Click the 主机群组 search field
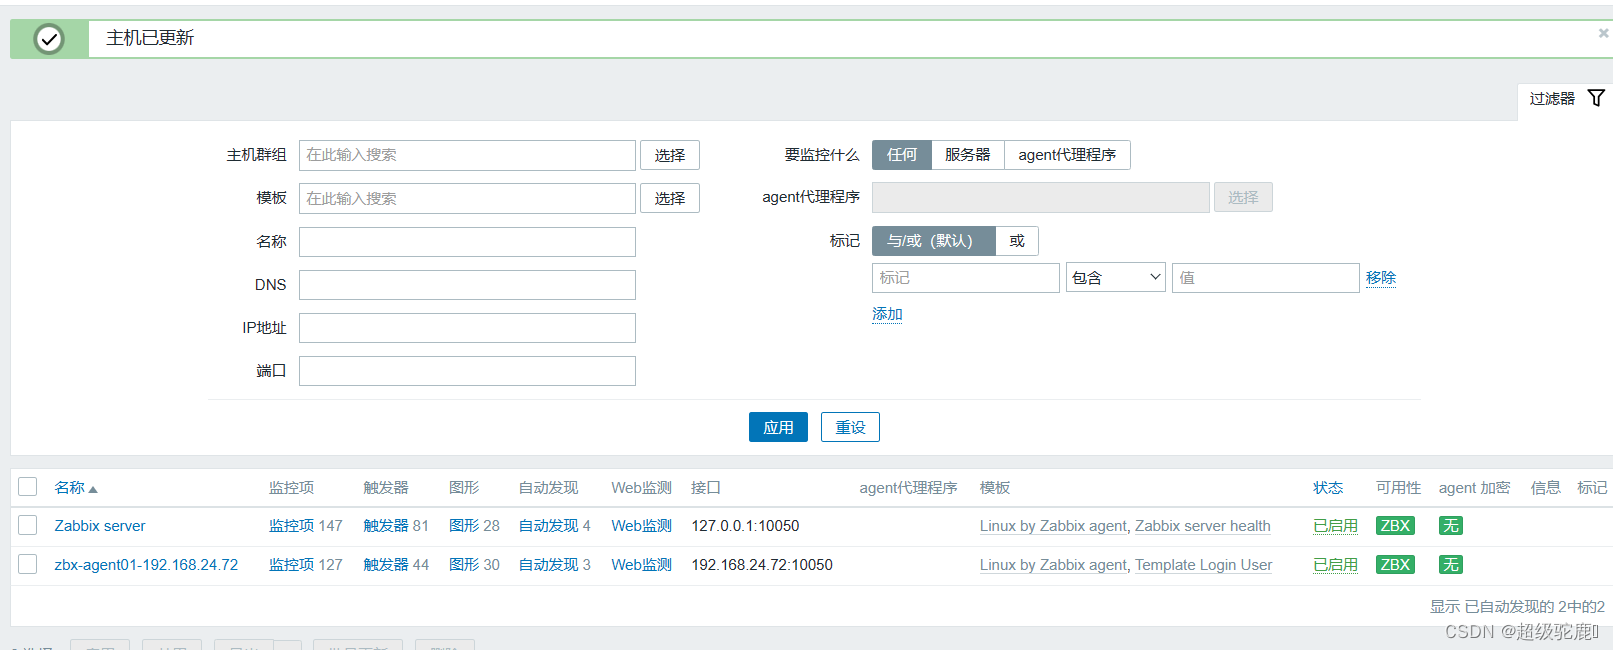This screenshot has width=1613, height=650. pyautogui.click(x=467, y=155)
